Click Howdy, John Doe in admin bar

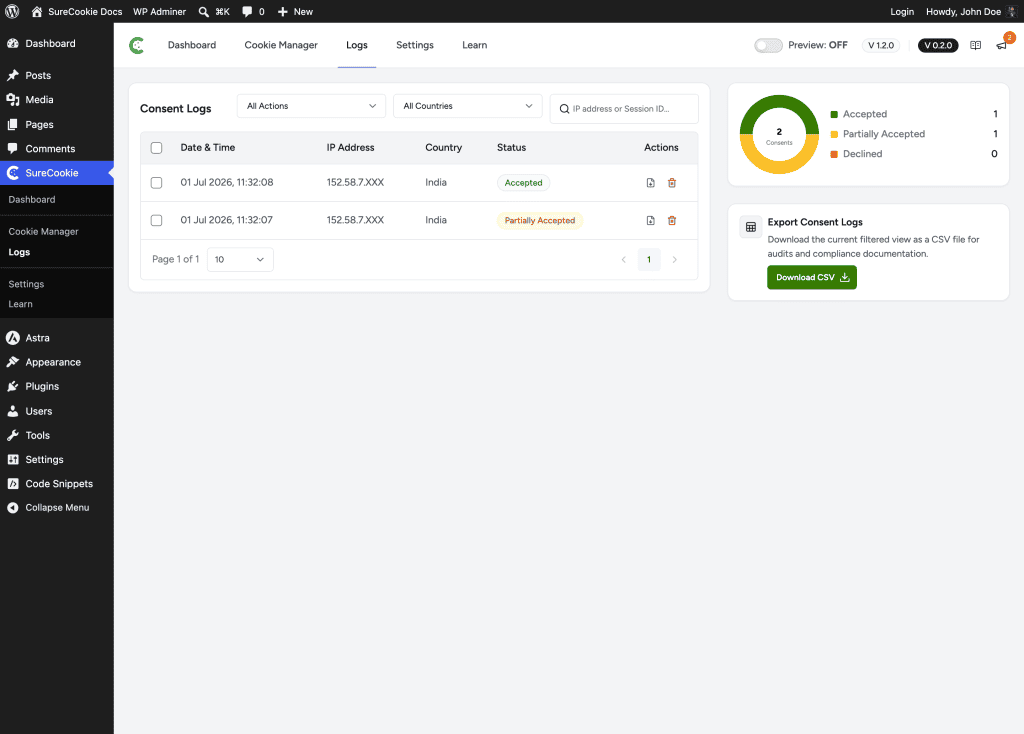click(963, 12)
